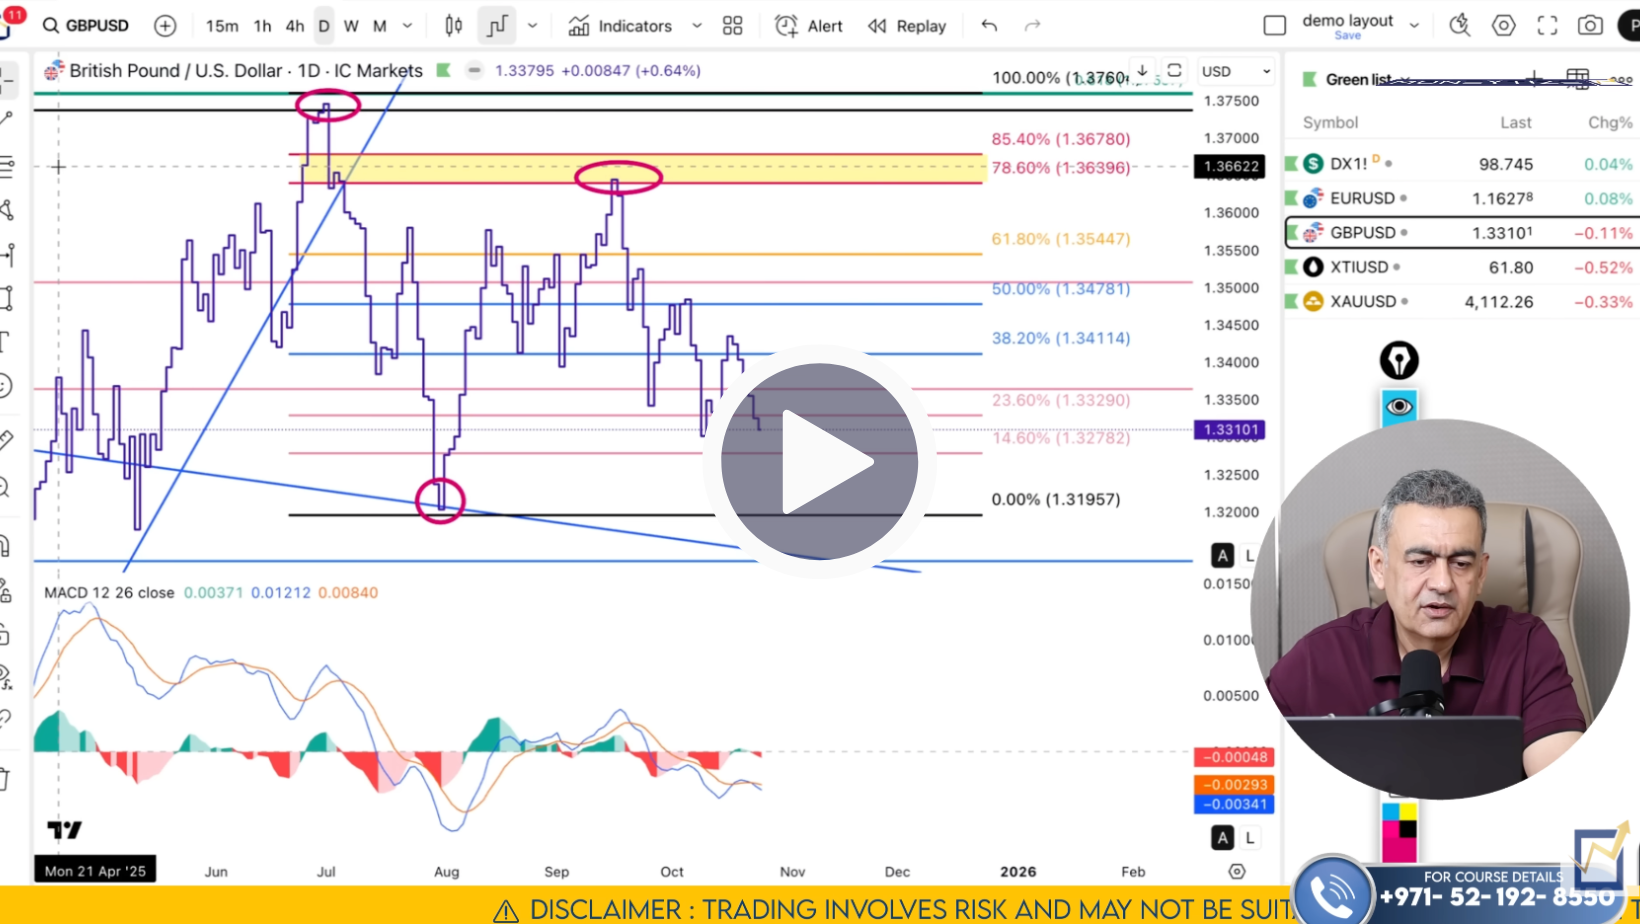Click the cyan yellow magenta color swatch
The width and height of the screenshot is (1640, 924).
coord(1400,831)
